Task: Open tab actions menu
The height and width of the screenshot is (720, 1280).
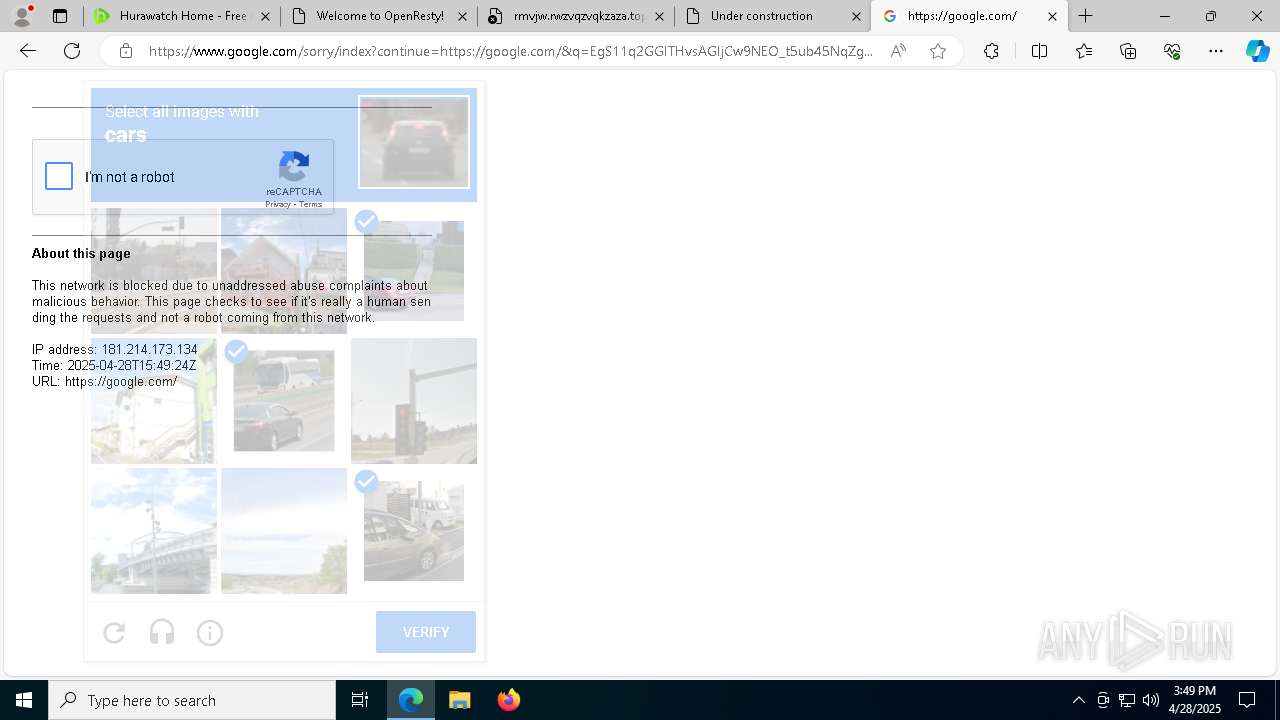Action: (x=60, y=16)
